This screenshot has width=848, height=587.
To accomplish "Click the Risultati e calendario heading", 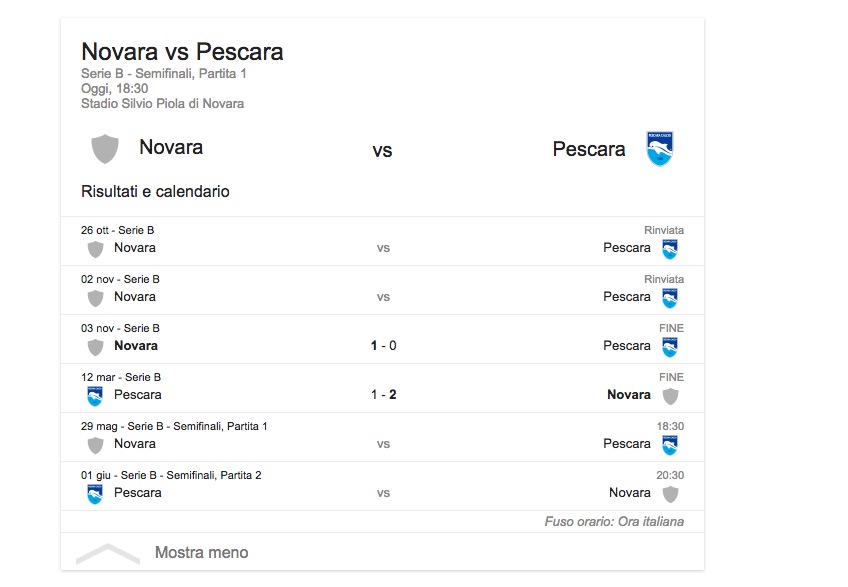I will [x=155, y=191].
